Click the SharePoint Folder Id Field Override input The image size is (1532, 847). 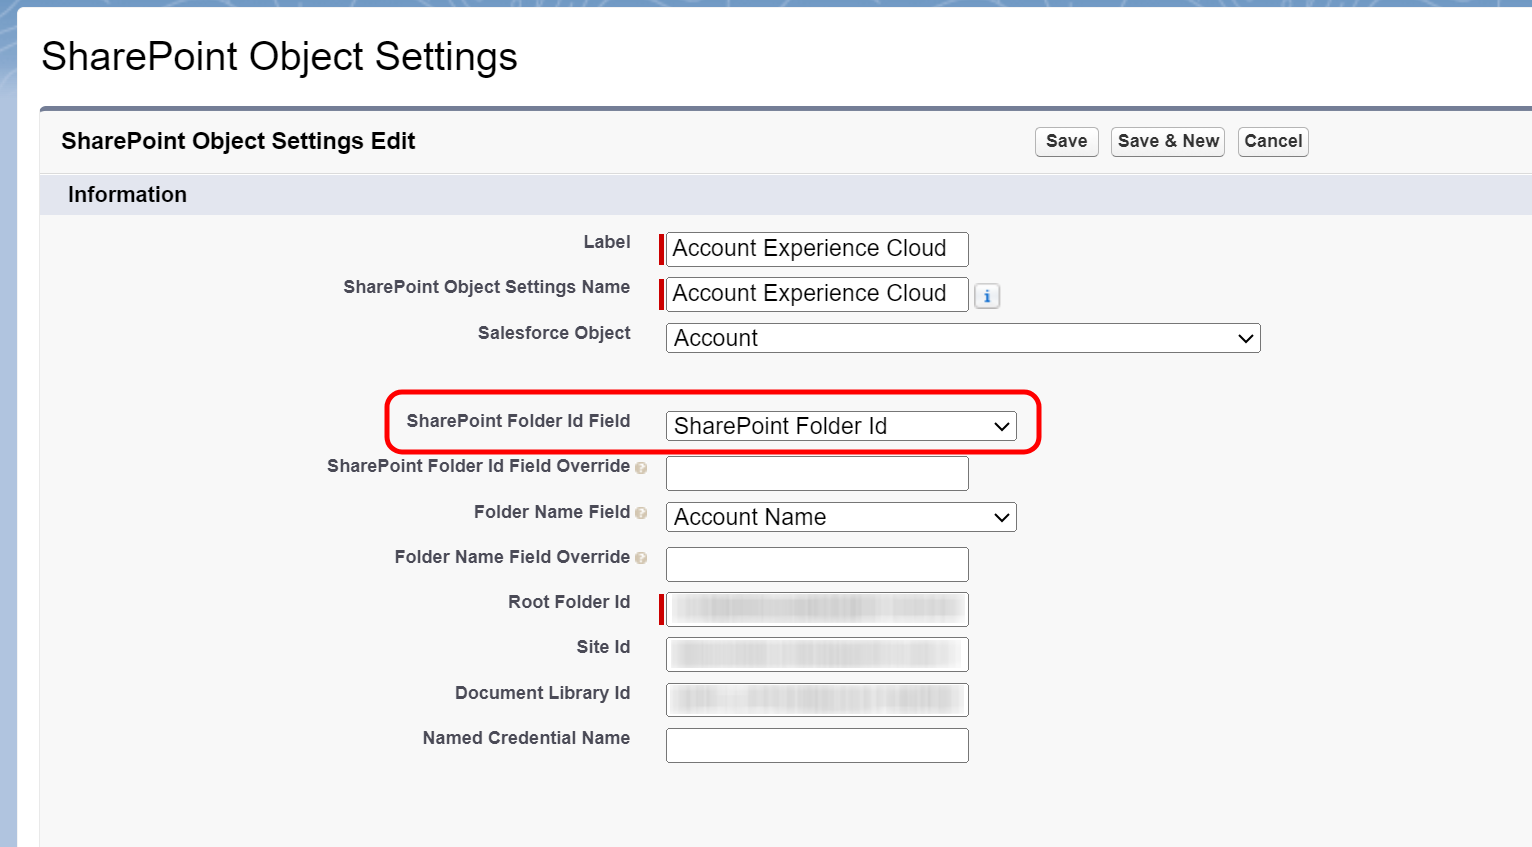(x=817, y=473)
